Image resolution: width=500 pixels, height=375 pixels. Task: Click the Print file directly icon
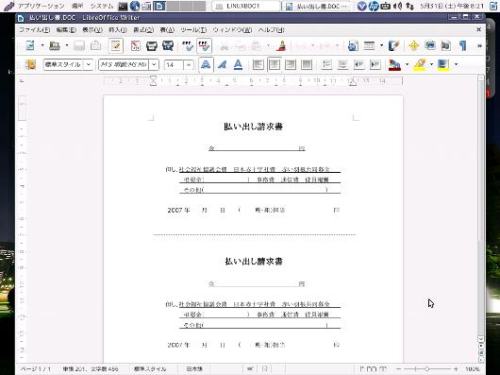click(151, 46)
